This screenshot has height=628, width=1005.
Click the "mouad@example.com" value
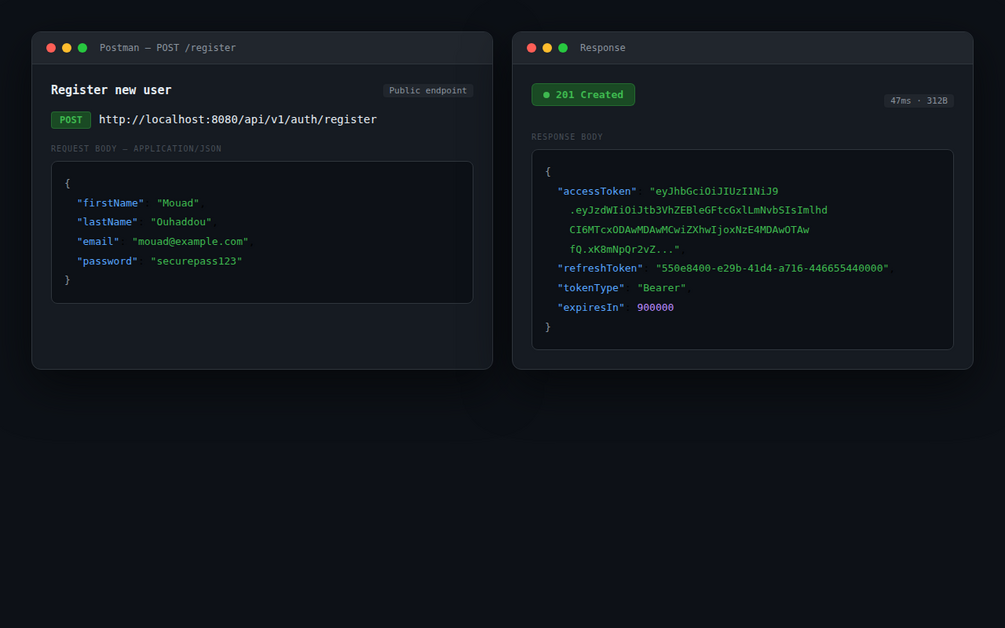coord(190,242)
